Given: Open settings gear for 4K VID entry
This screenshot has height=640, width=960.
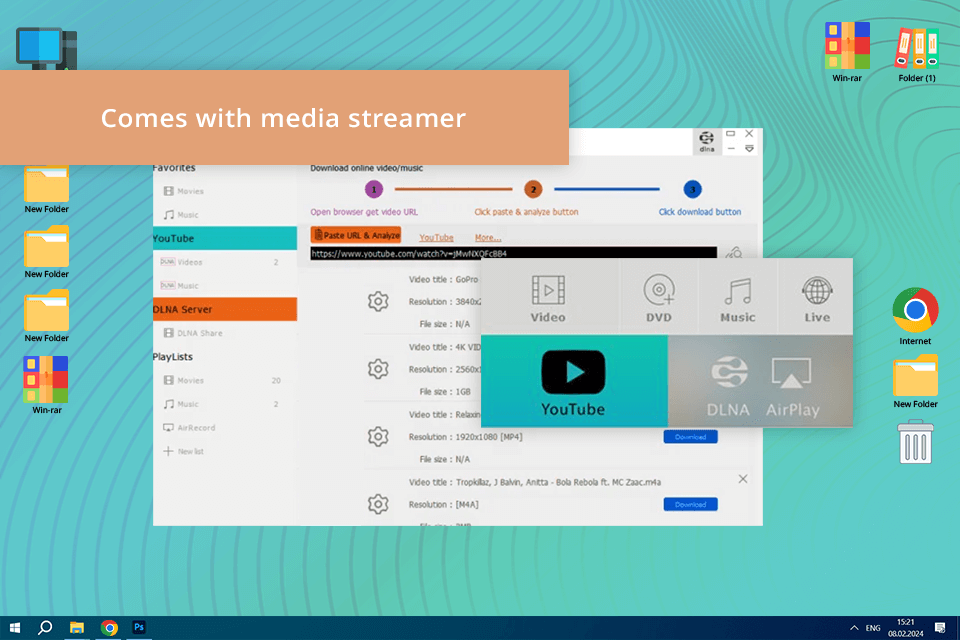Looking at the screenshot, I should coord(378,369).
